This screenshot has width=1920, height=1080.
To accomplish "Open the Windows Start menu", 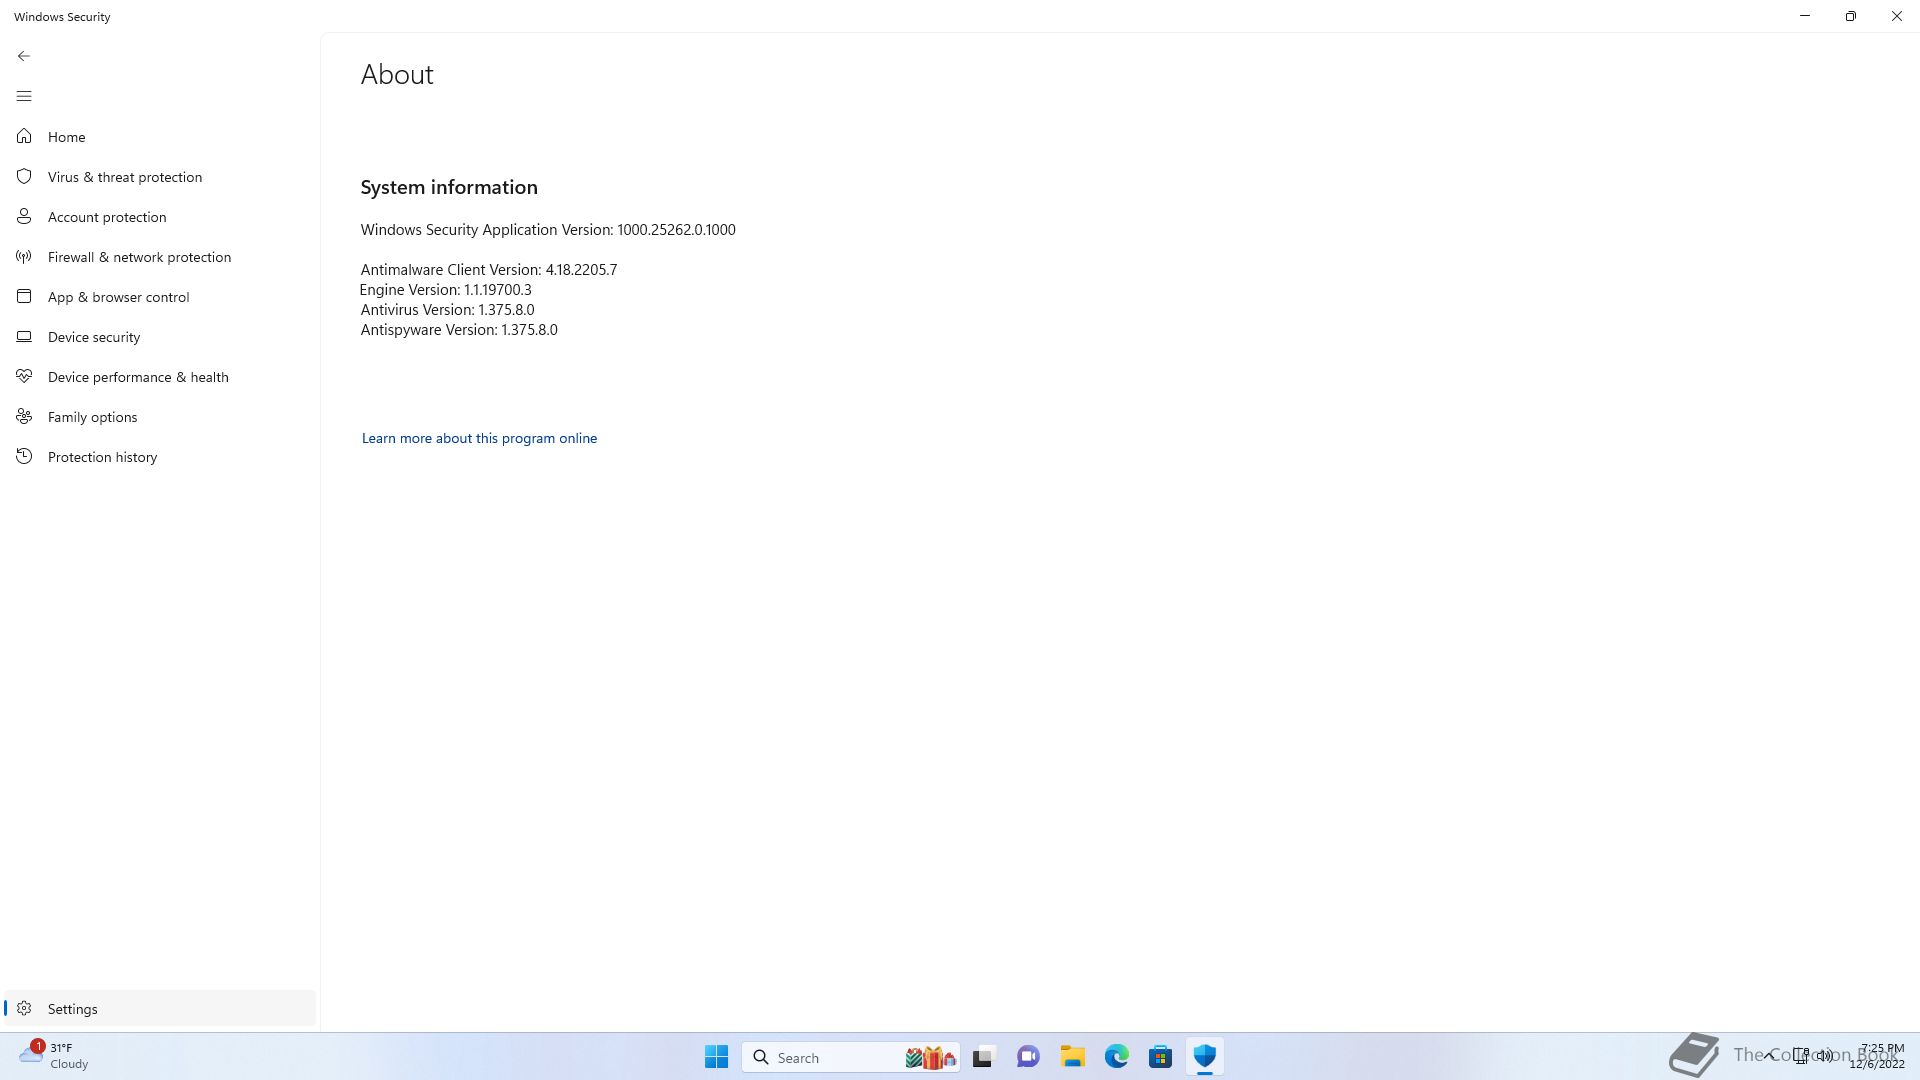I will [x=716, y=1057].
